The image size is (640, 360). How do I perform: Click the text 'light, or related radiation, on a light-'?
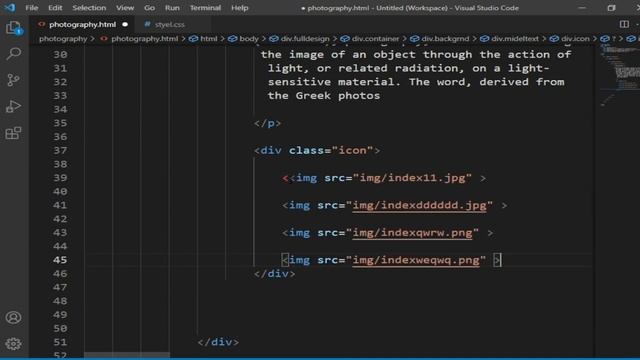pyautogui.click(x=409, y=68)
